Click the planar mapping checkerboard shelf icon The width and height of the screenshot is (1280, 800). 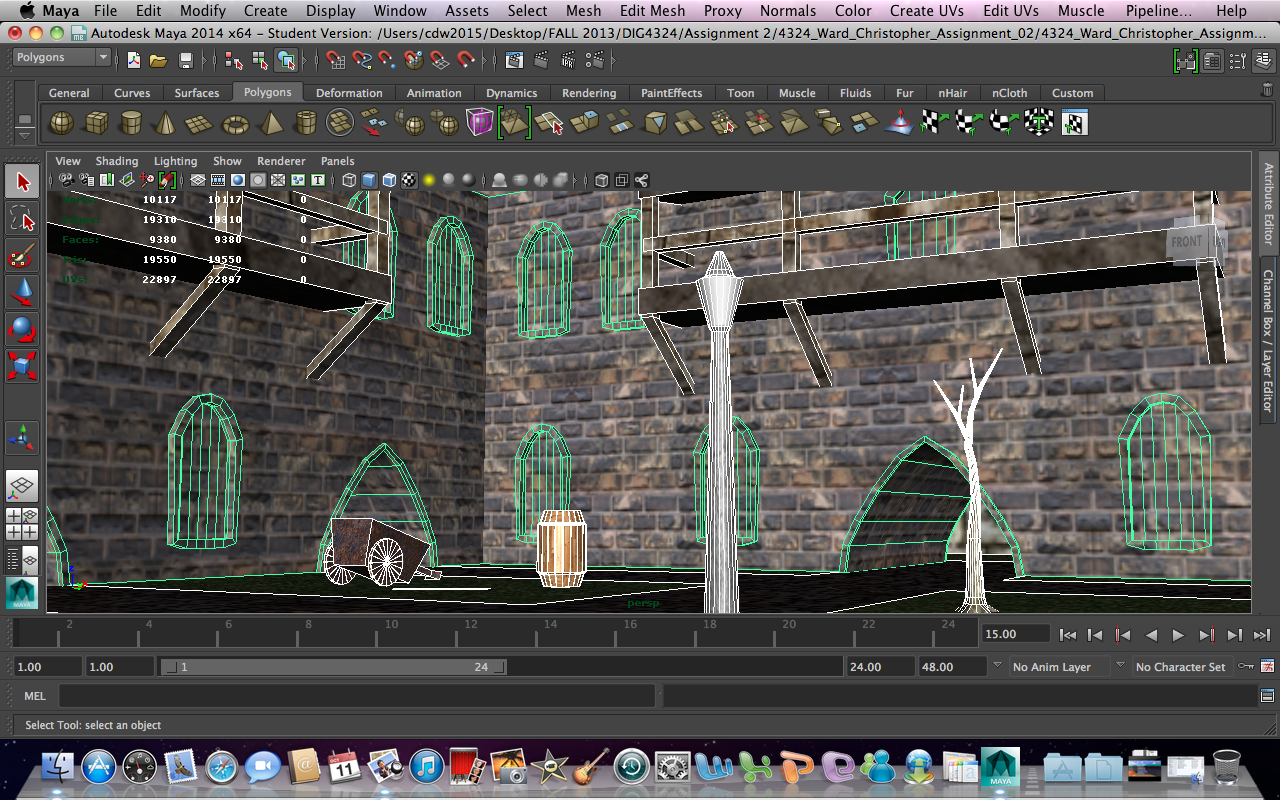pos(934,123)
